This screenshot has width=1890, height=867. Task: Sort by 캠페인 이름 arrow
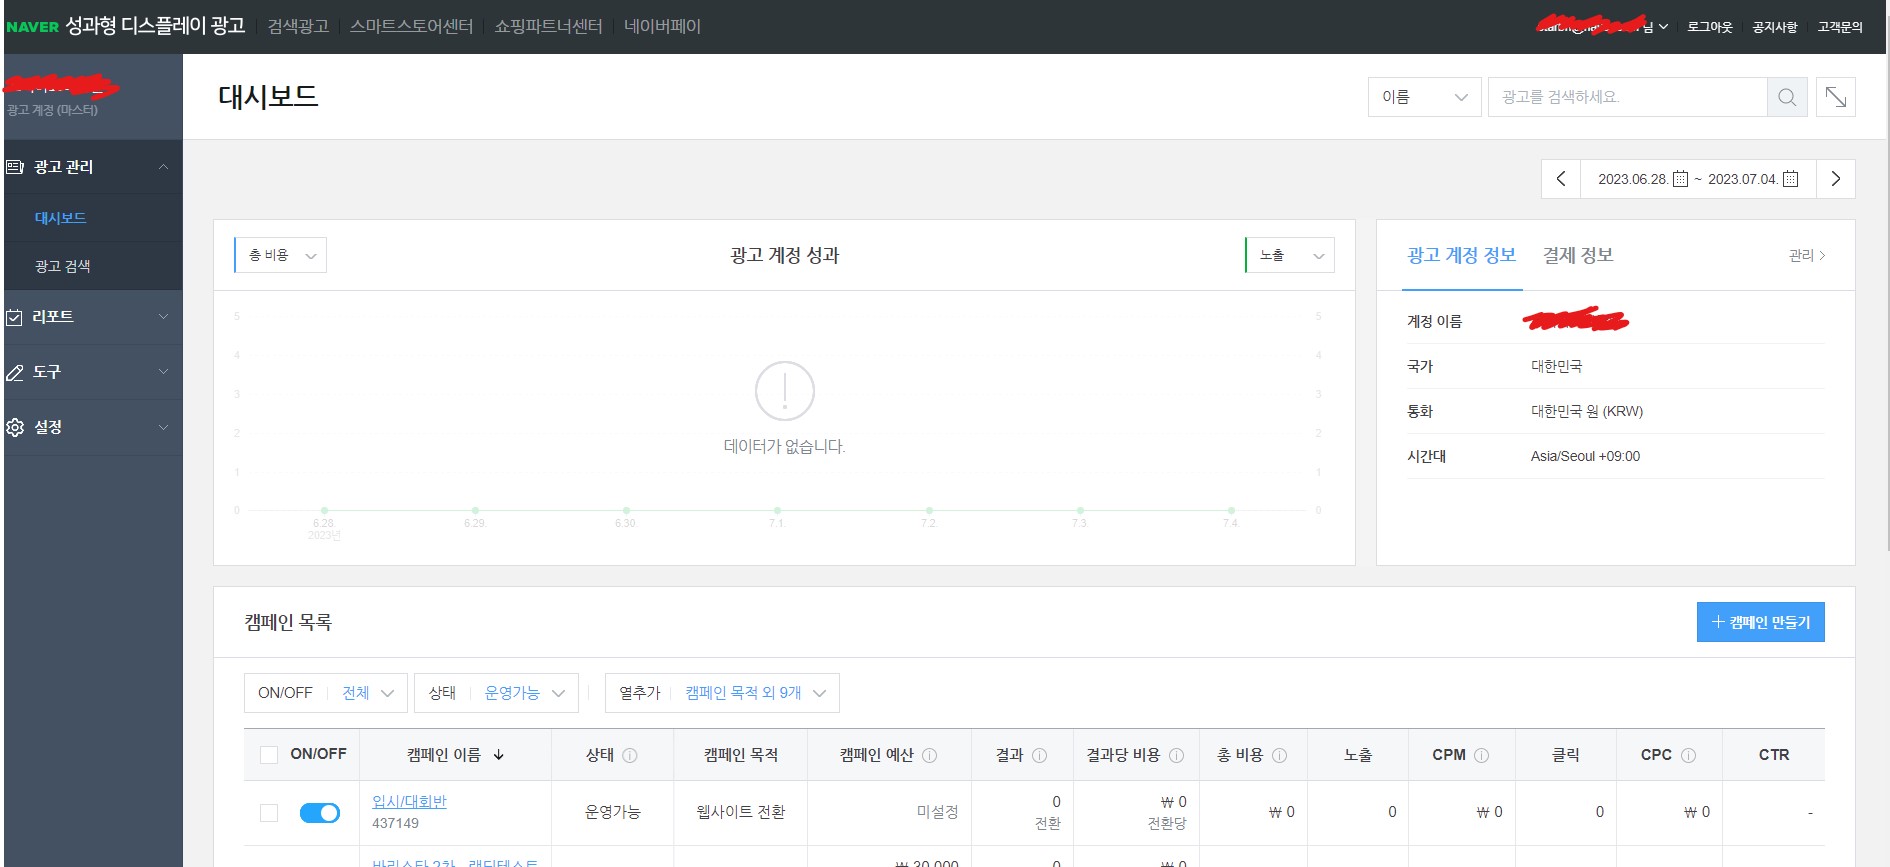click(x=499, y=755)
